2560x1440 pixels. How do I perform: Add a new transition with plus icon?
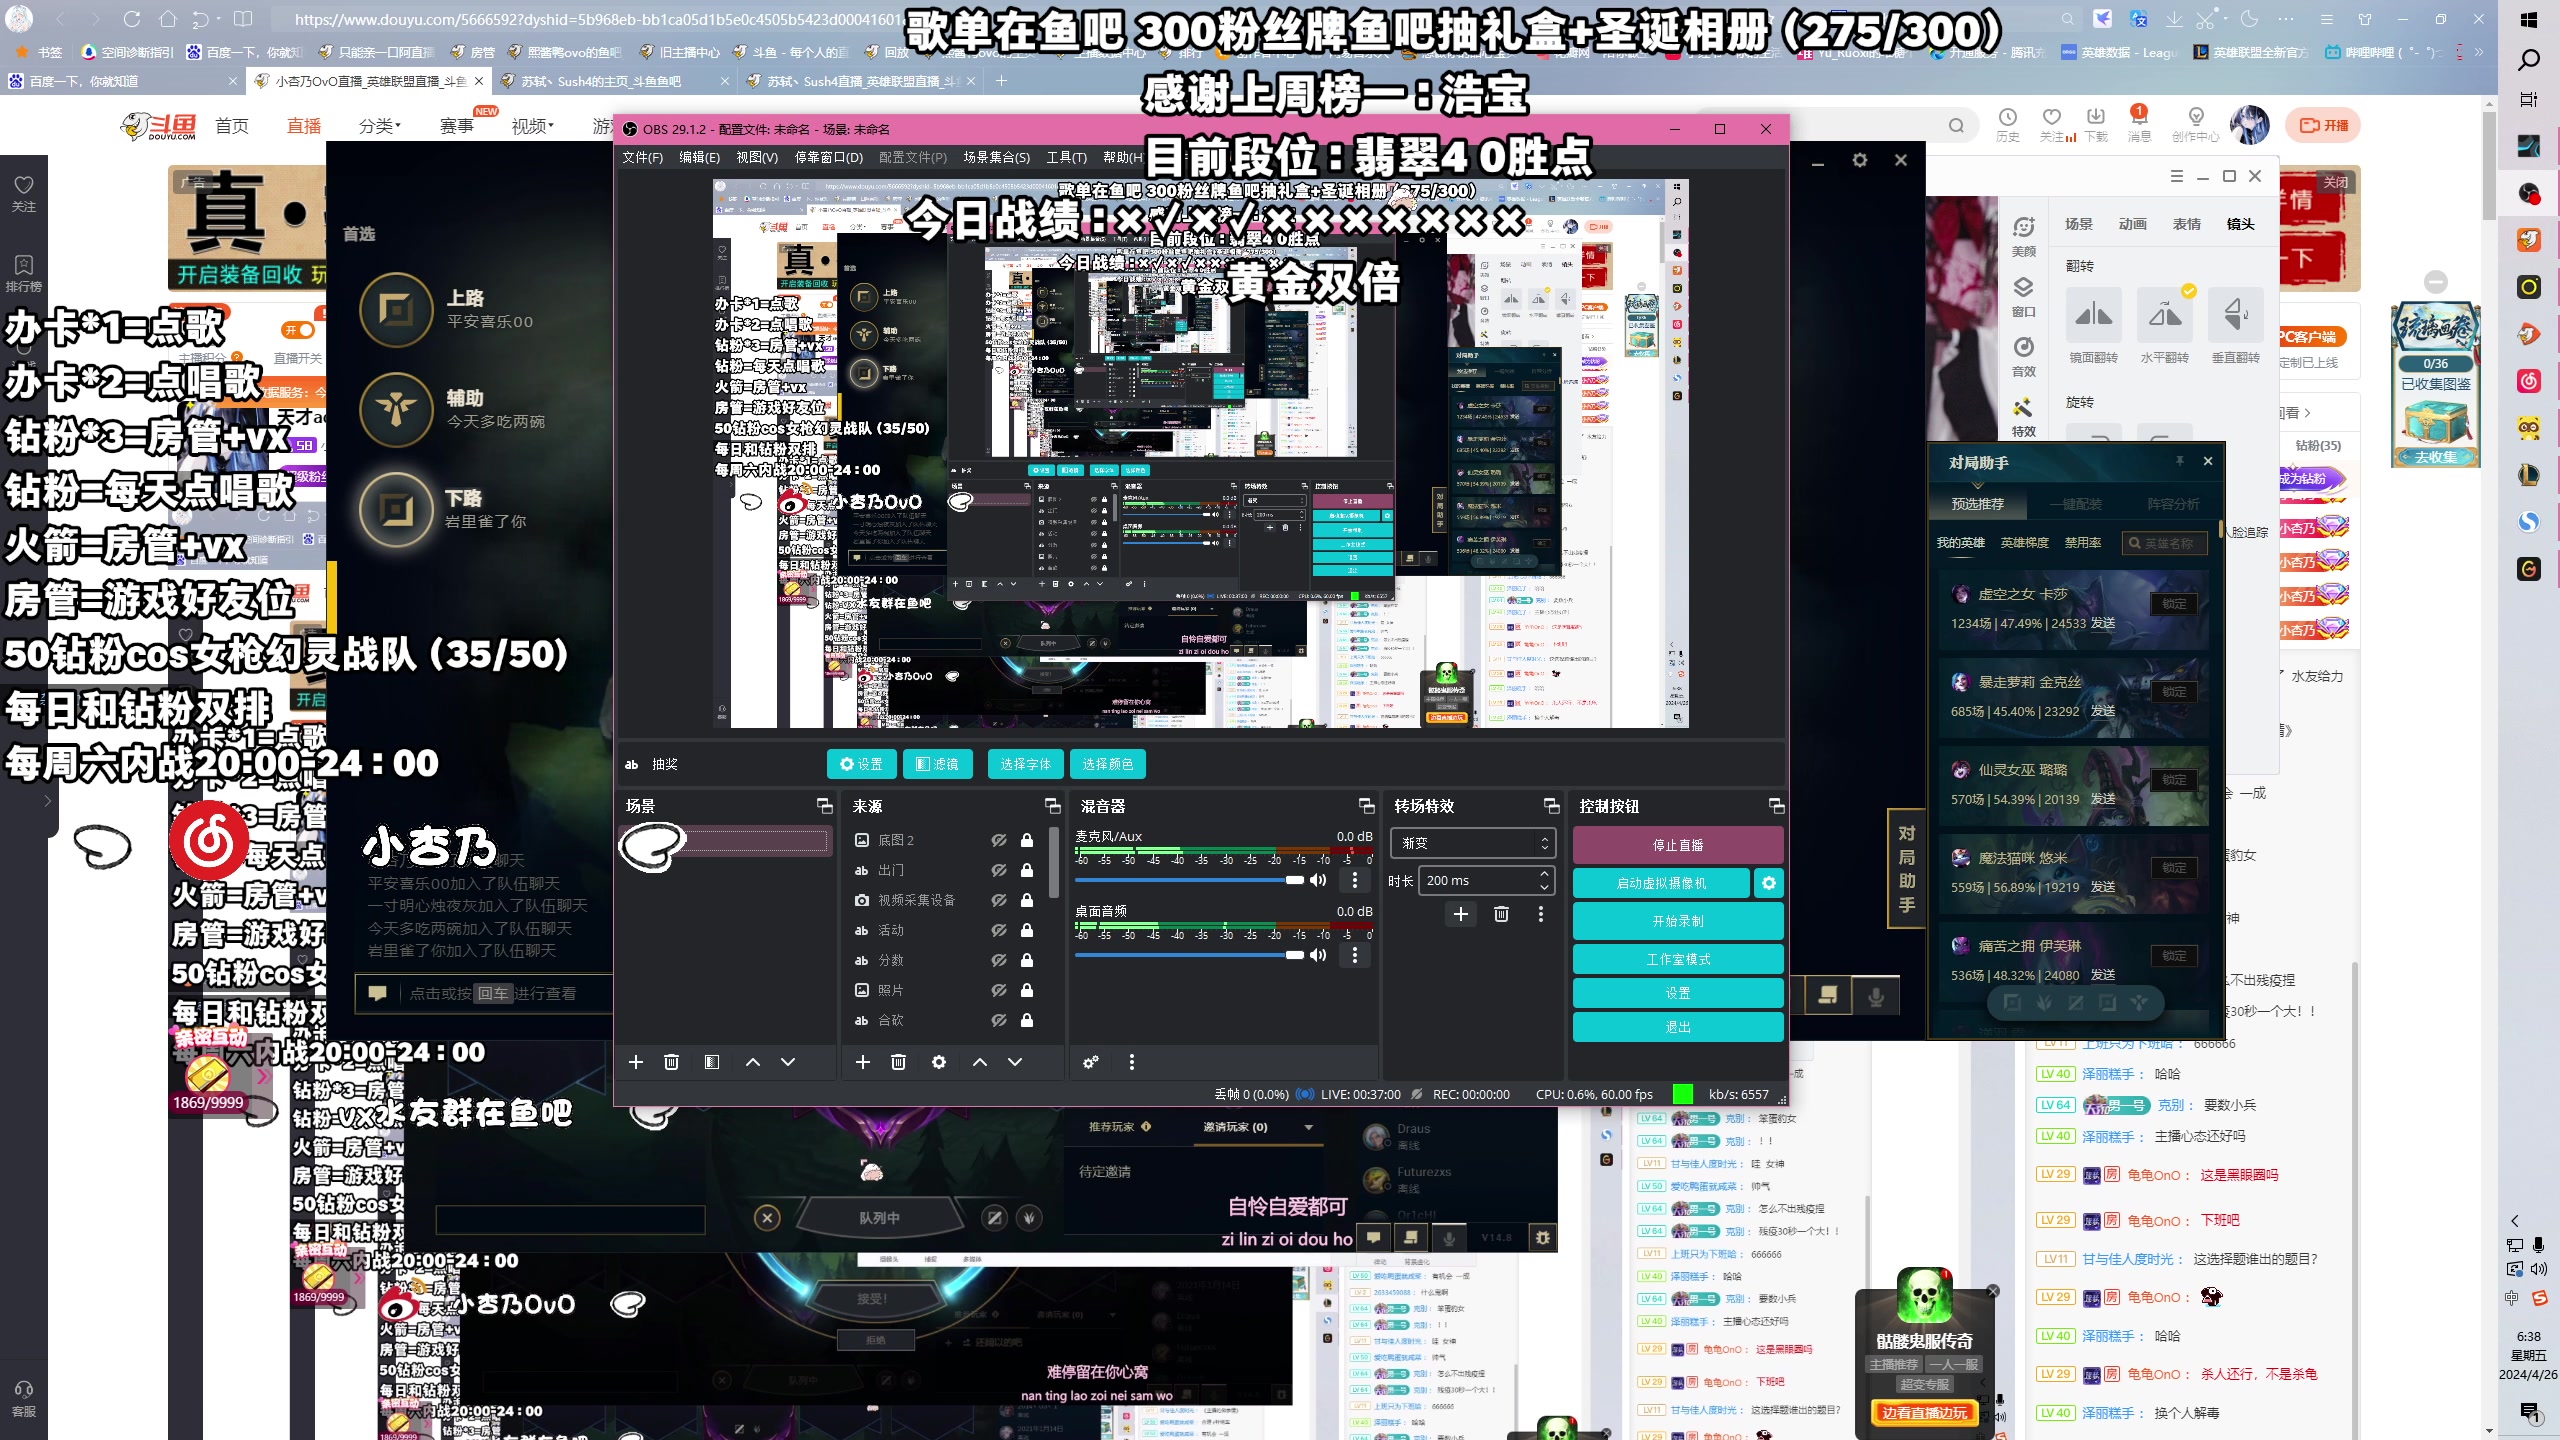[x=1461, y=914]
